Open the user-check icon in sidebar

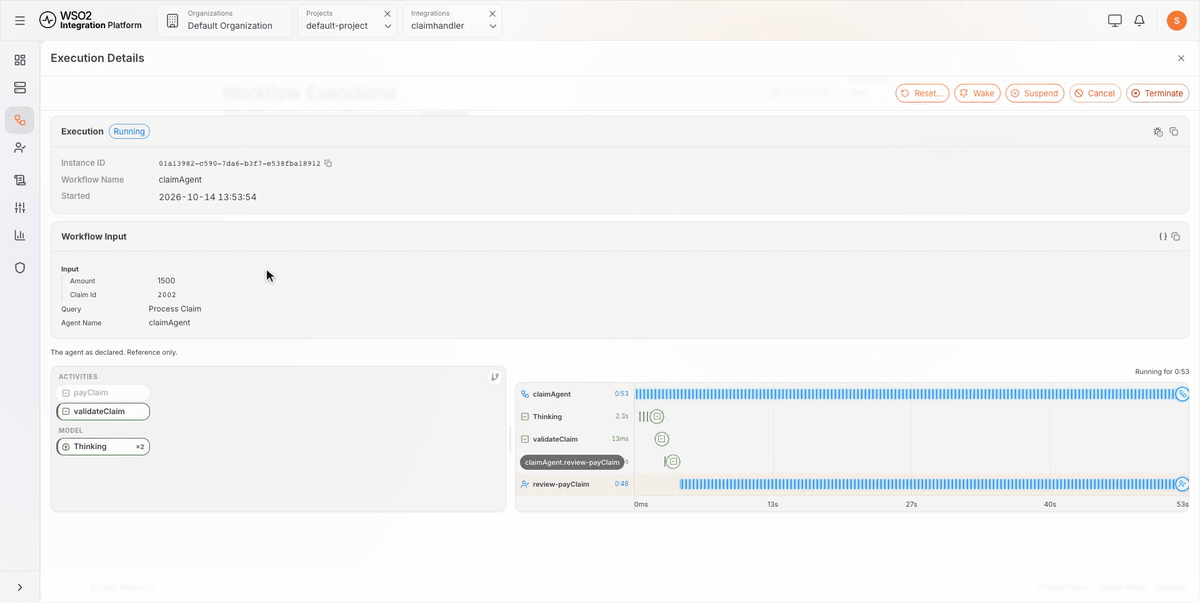(20, 148)
